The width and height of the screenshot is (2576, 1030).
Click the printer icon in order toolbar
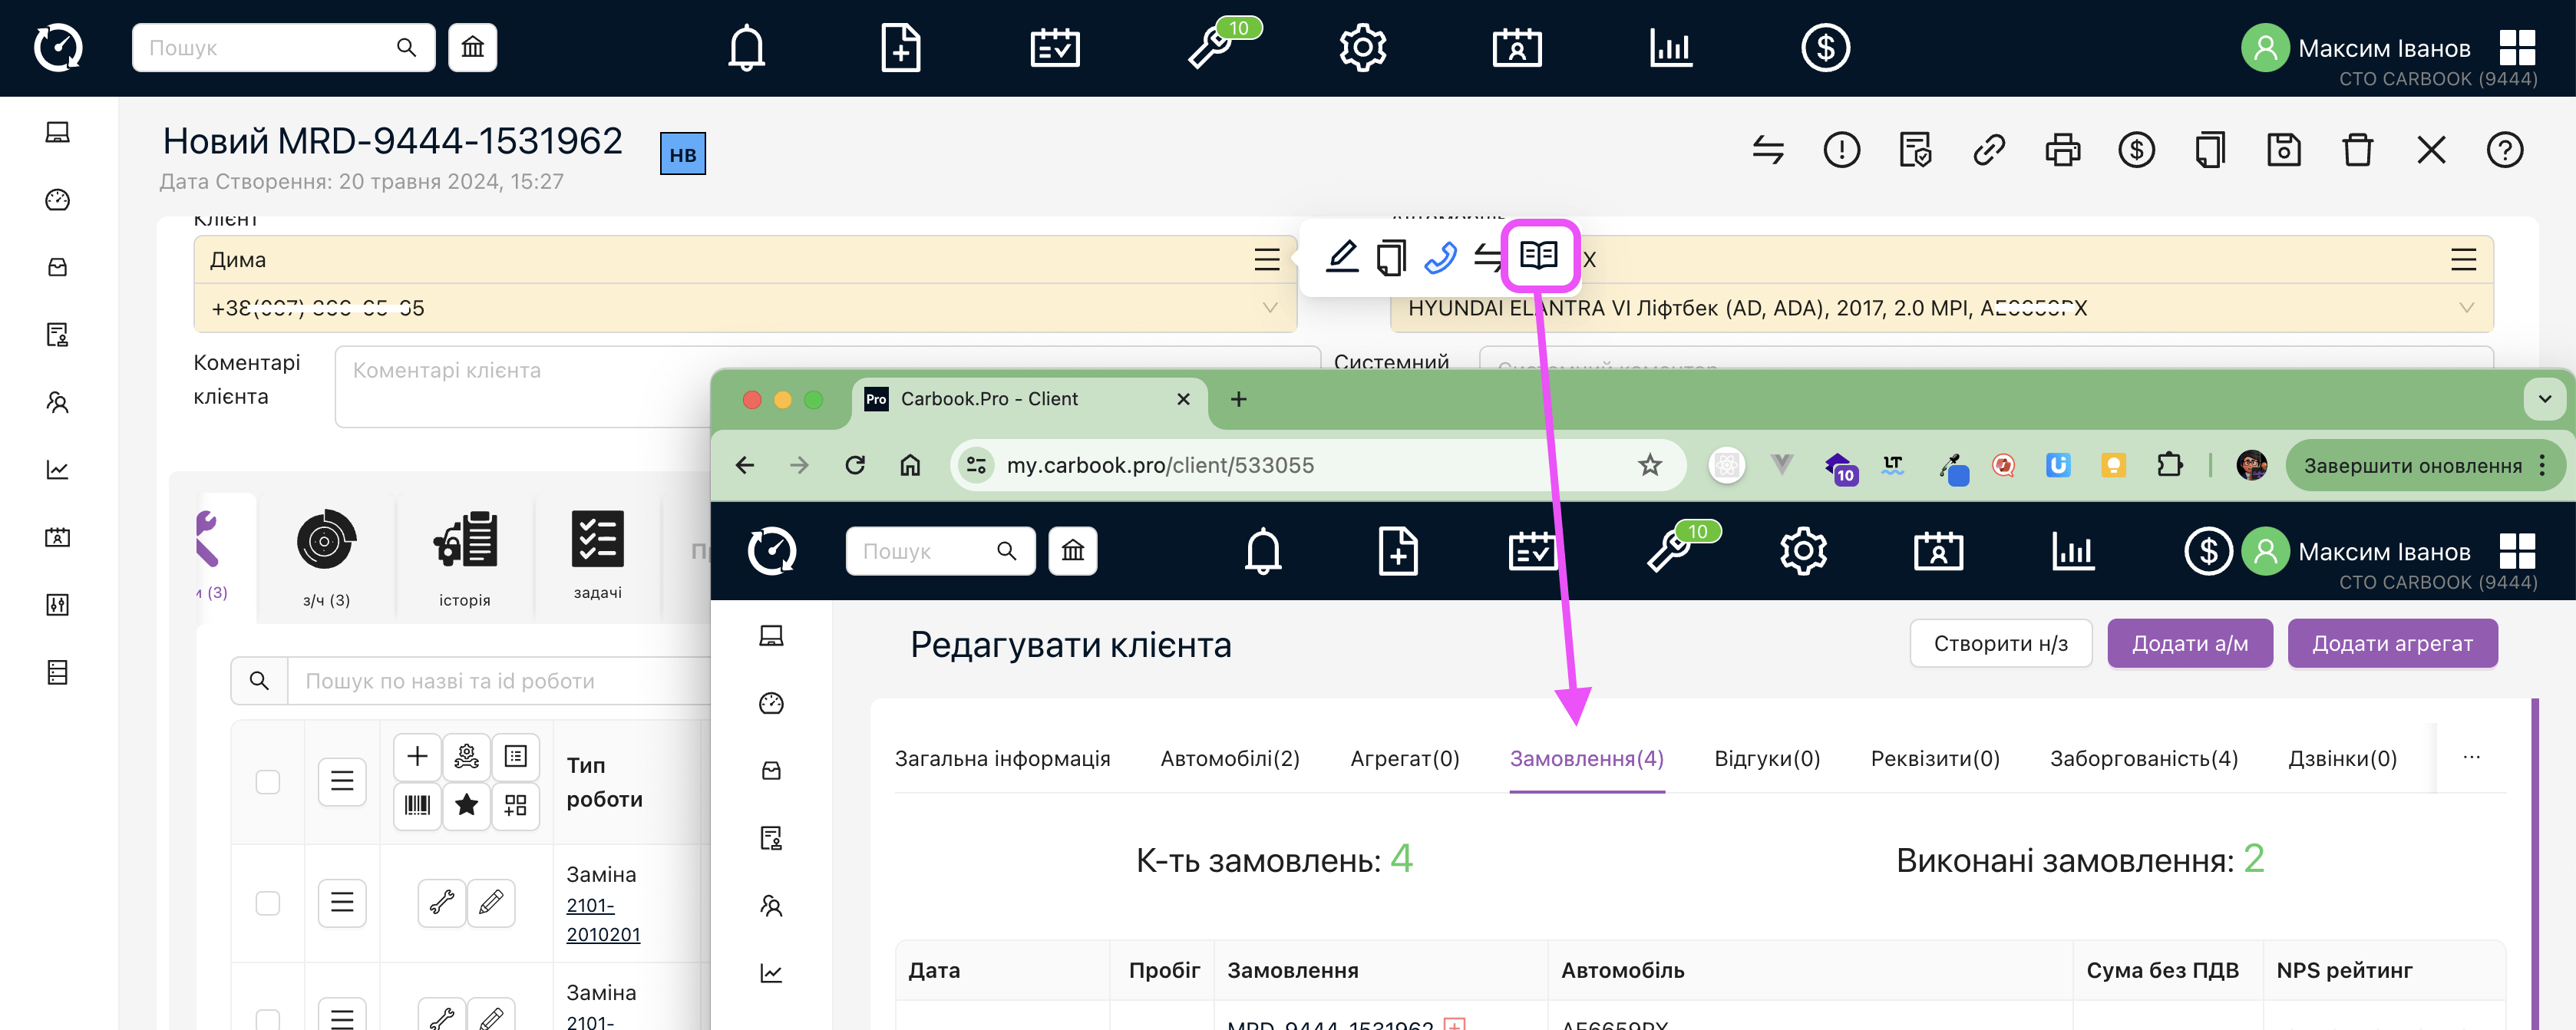(2062, 151)
